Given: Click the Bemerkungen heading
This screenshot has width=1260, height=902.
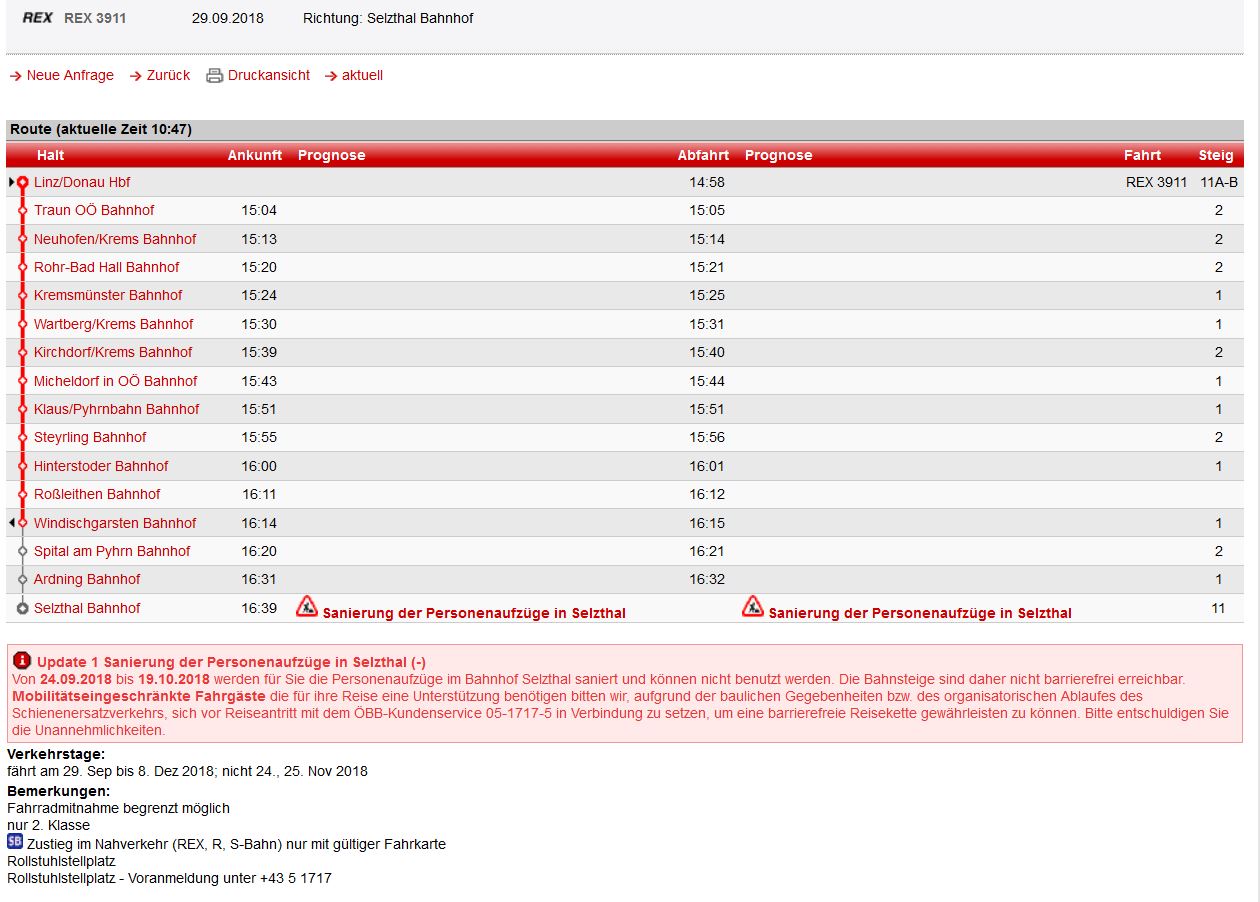Looking at the screenshot, I should click(x=59, y=791).
